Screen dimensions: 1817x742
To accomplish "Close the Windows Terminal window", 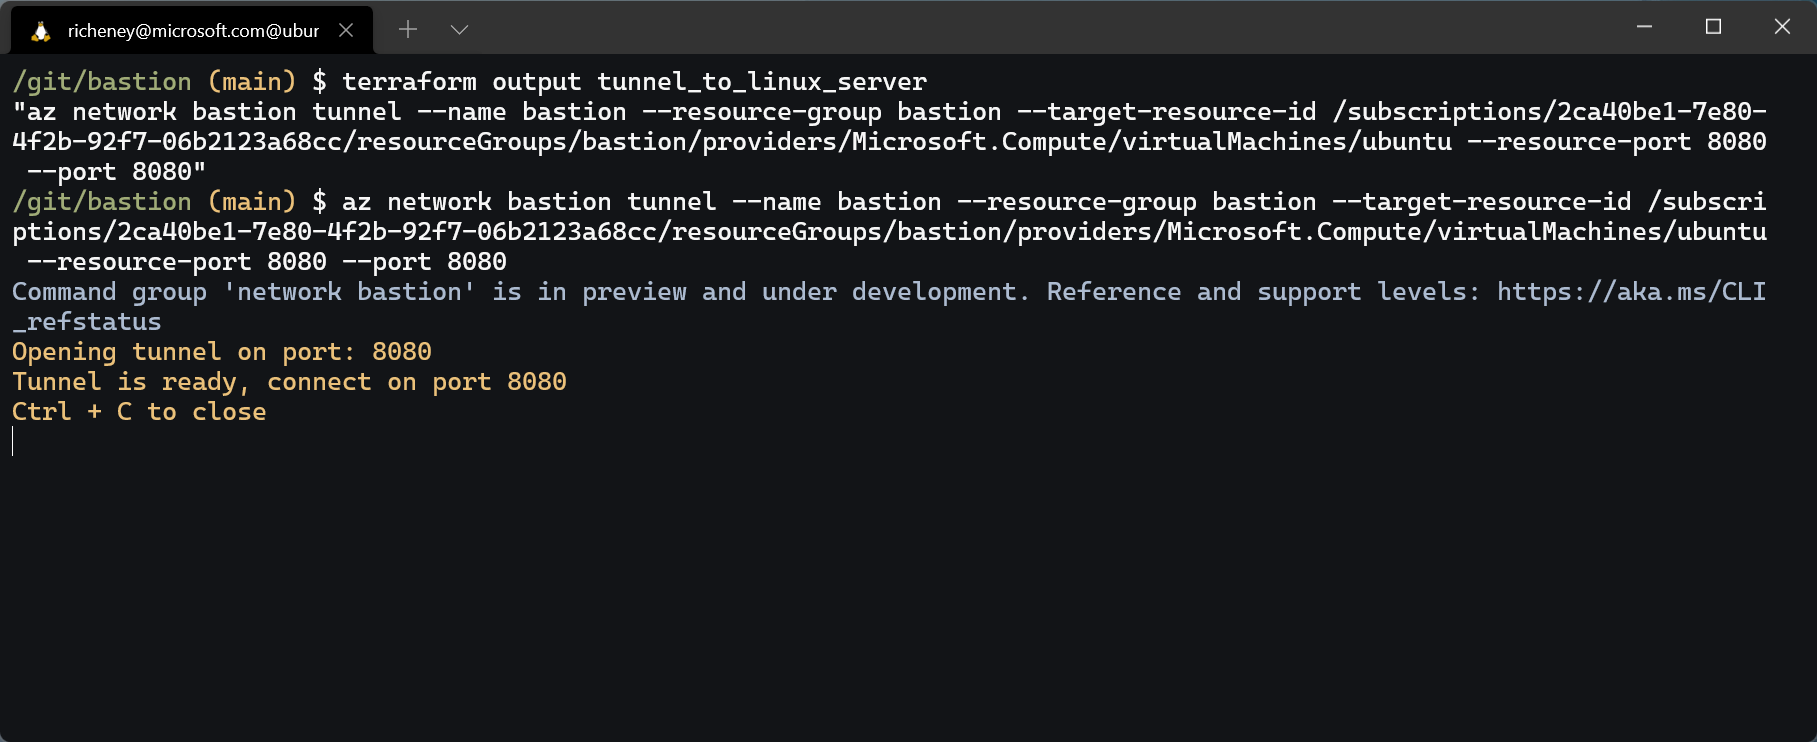I will click(x=1782, y=27).
